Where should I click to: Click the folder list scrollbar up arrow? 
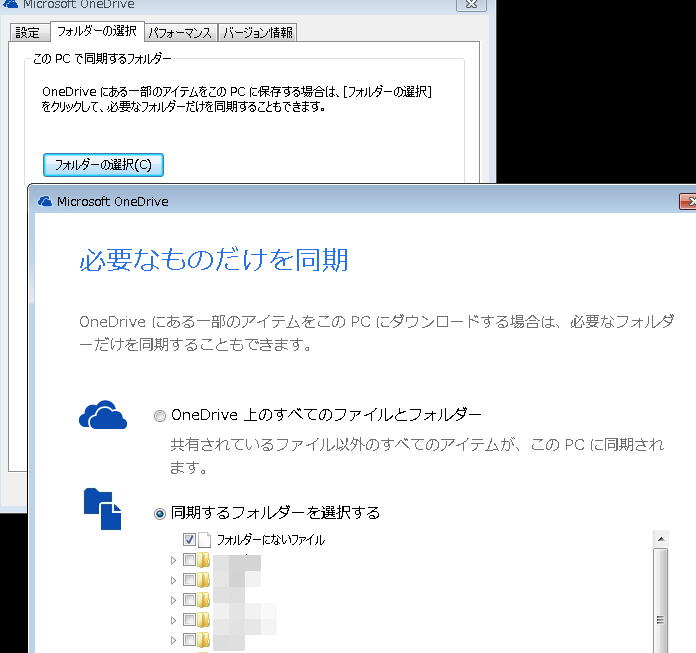click(659, 541)
